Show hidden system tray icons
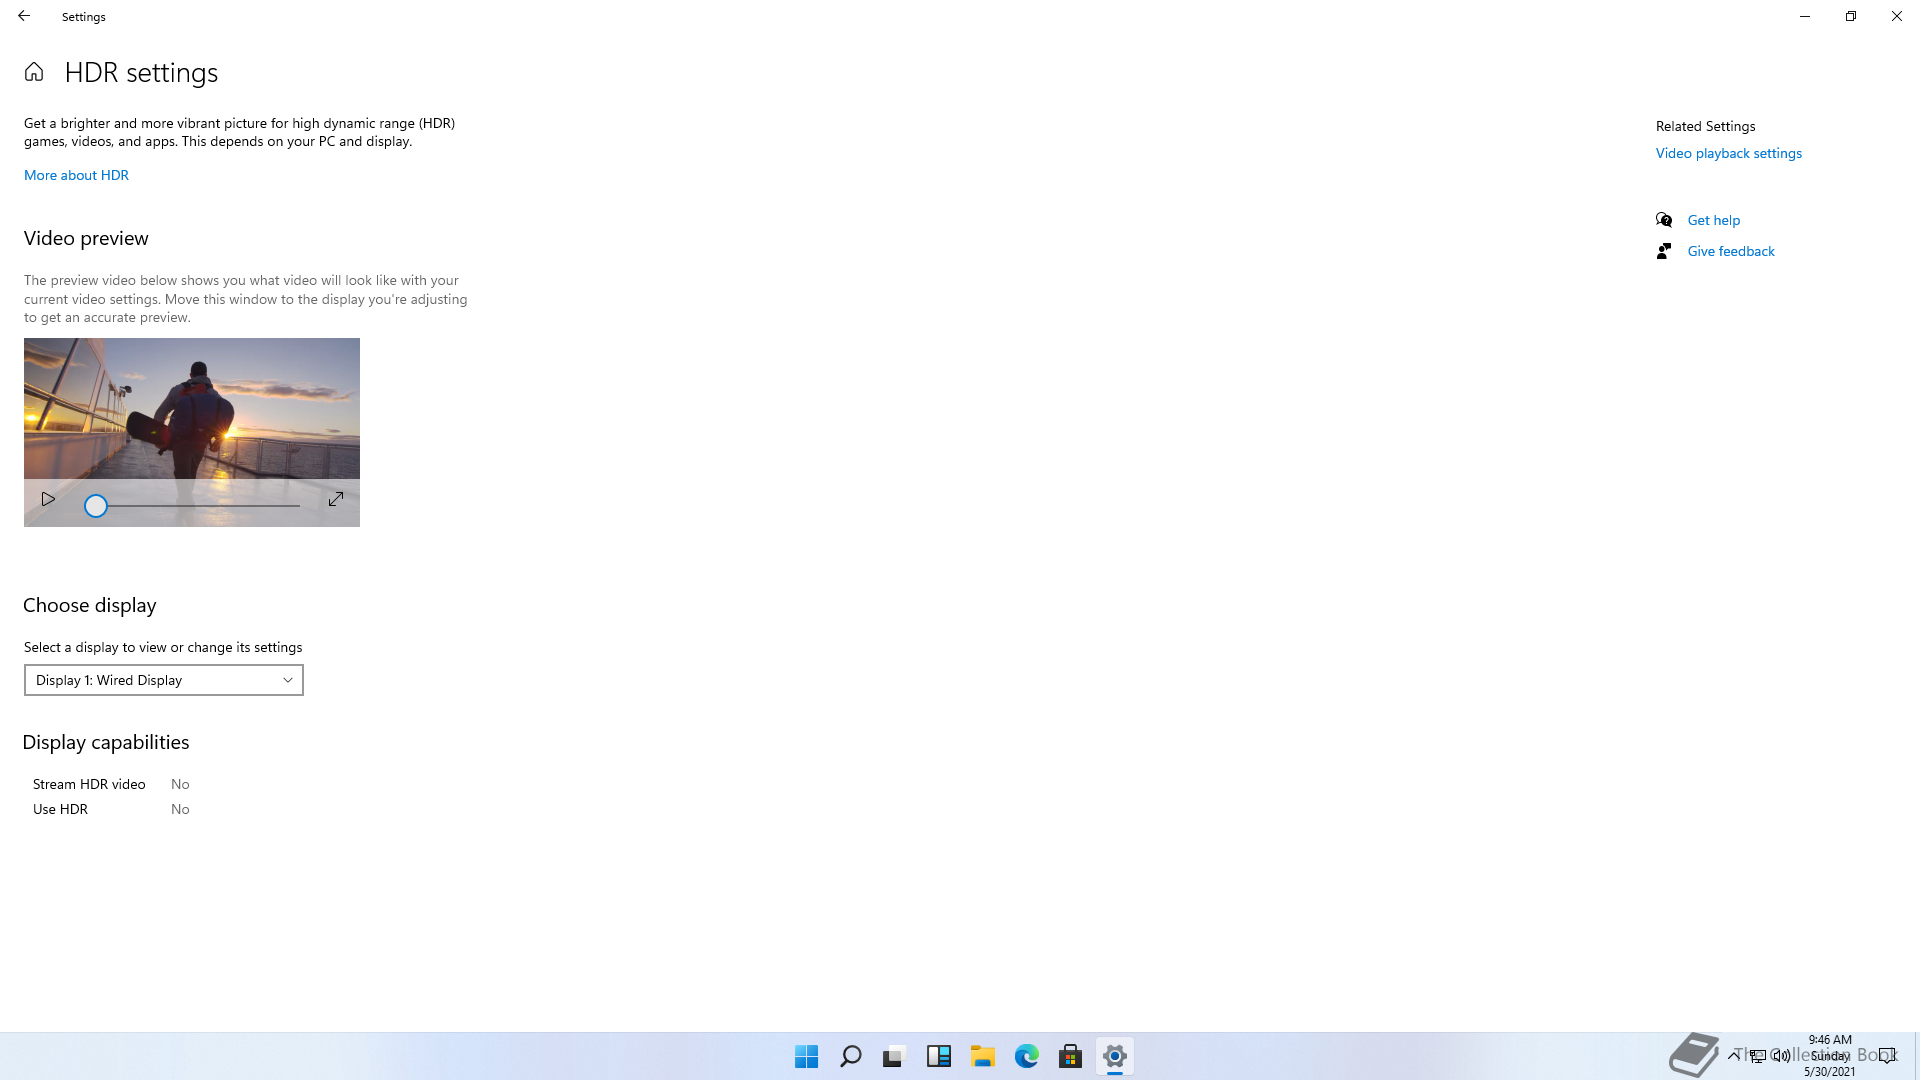This screenshot has height=1080, width=1920. click(1733, 1055)
